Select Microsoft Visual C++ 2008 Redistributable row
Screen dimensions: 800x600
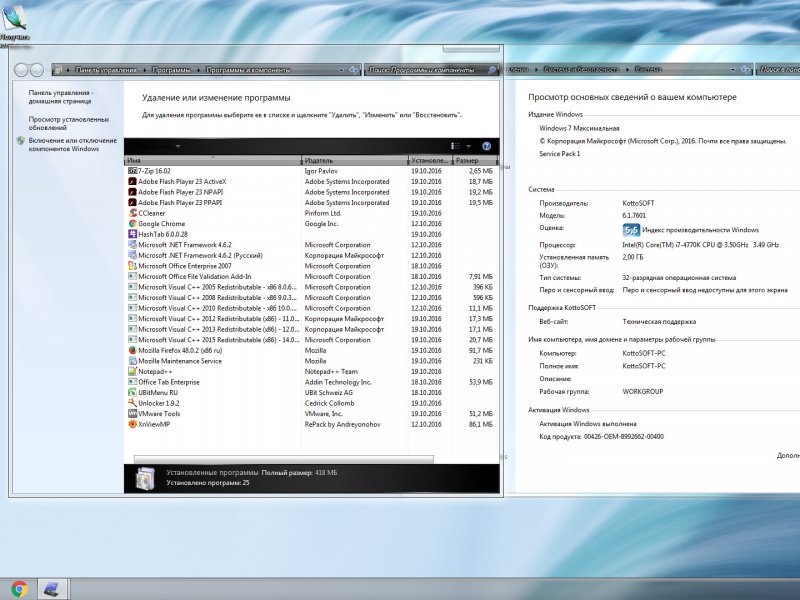point(311,297)
